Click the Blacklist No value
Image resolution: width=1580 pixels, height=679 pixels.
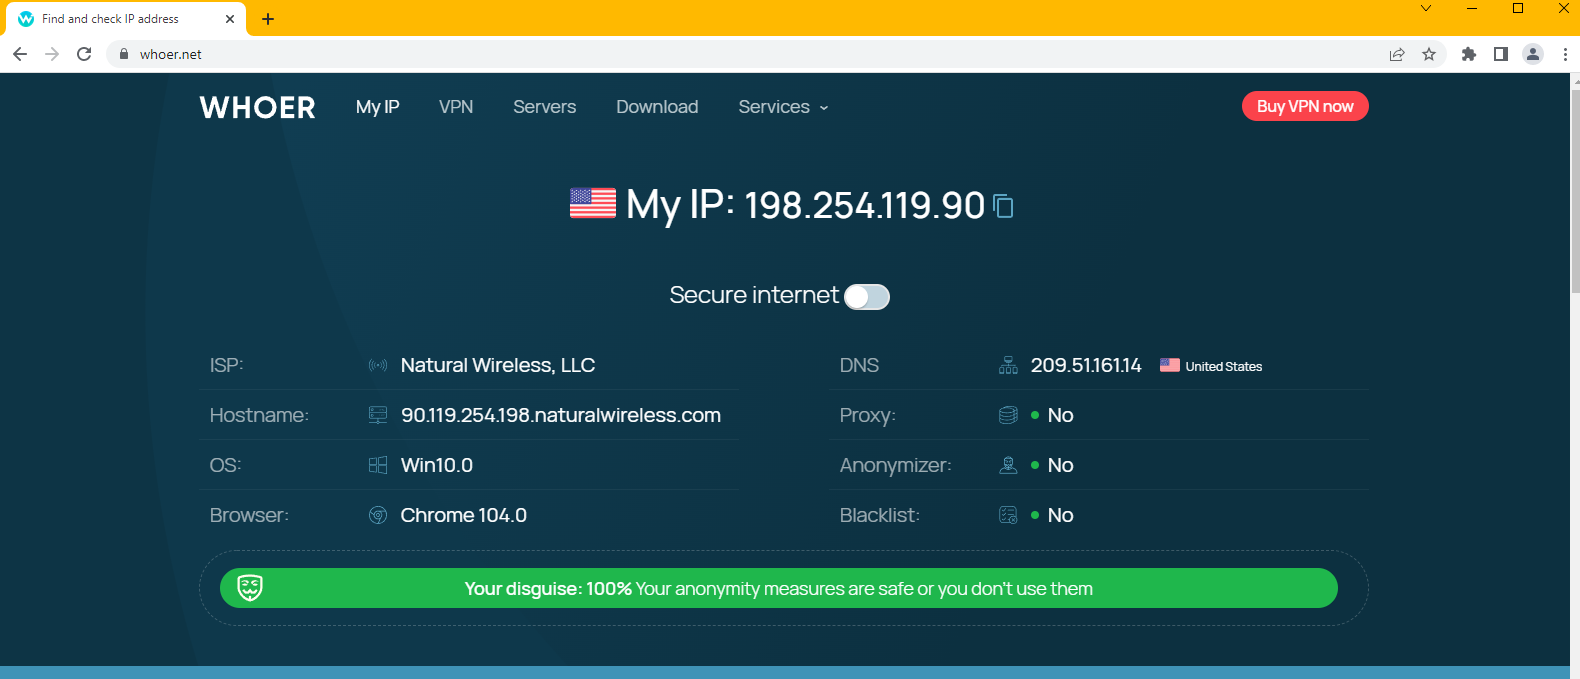(x=1060, y=515)
